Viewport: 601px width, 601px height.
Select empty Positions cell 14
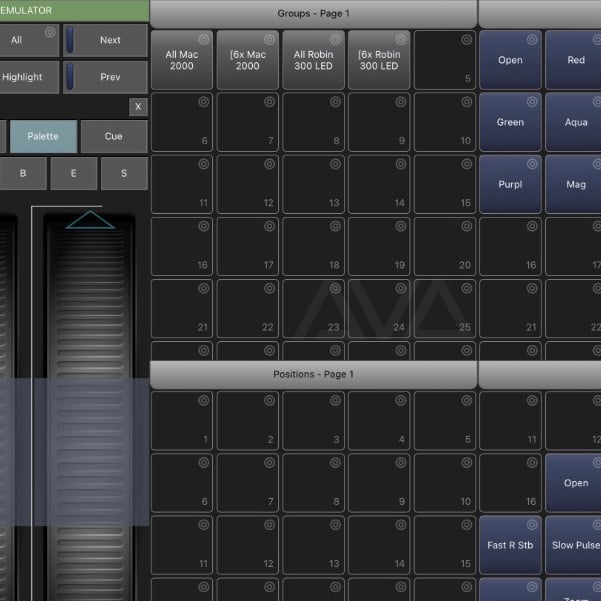tap(379, 545)
